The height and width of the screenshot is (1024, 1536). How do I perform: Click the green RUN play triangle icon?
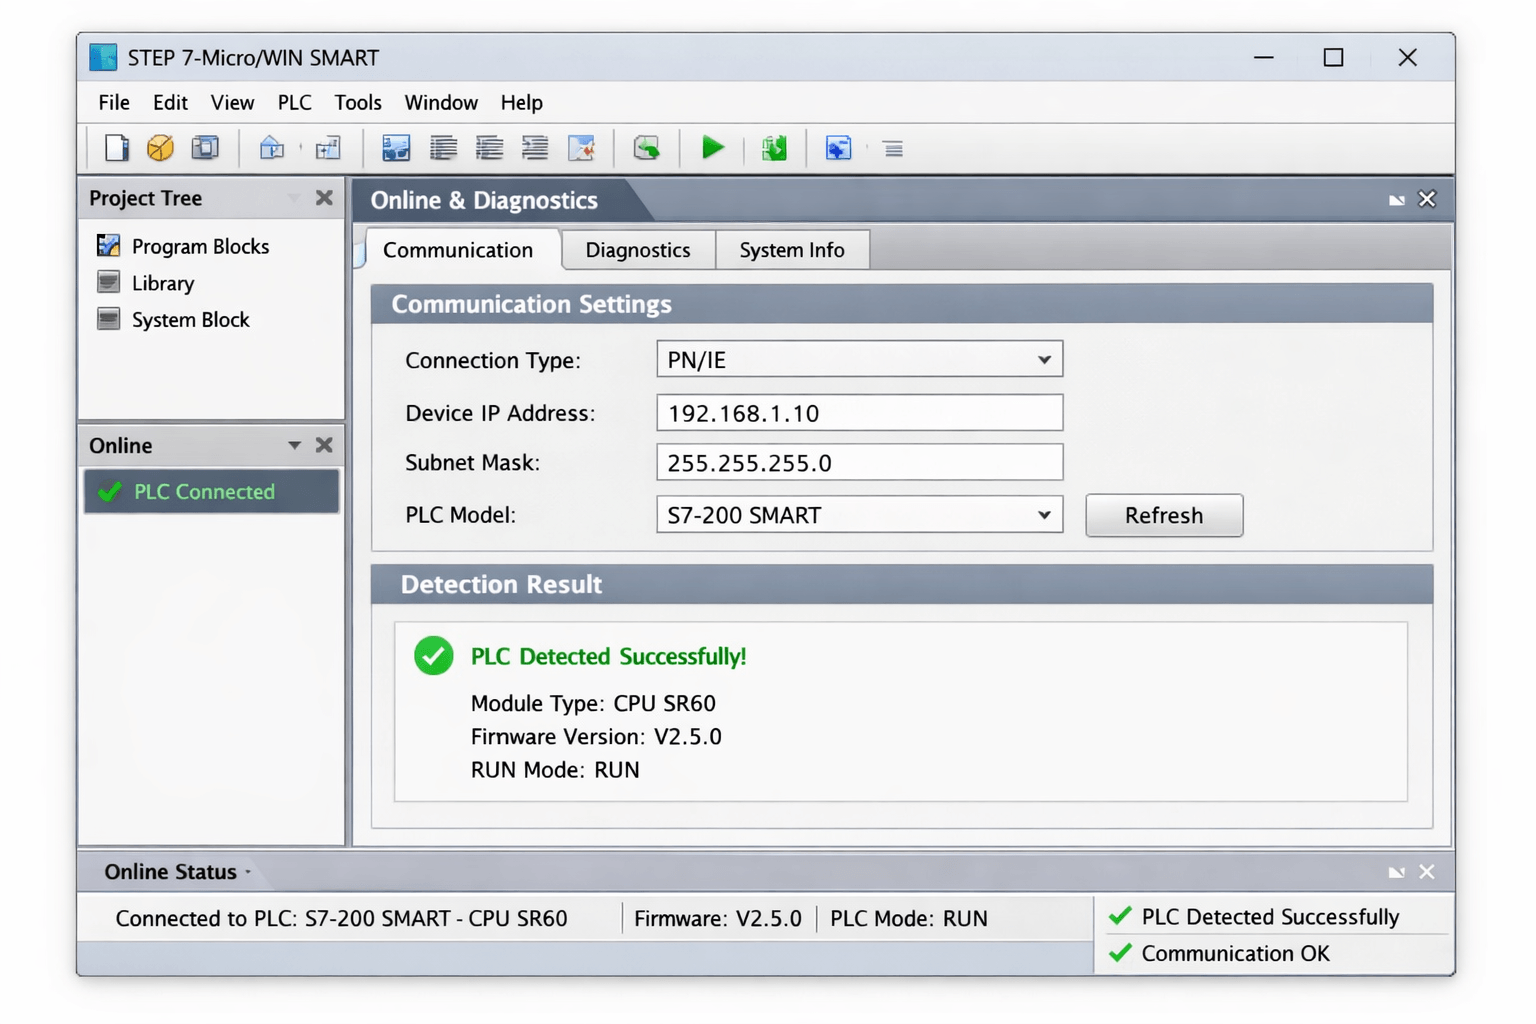point(713,148)
